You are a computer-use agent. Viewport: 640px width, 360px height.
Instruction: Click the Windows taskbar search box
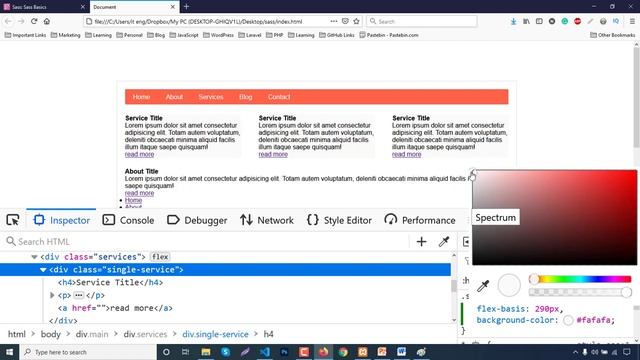[x=88, y=352]
